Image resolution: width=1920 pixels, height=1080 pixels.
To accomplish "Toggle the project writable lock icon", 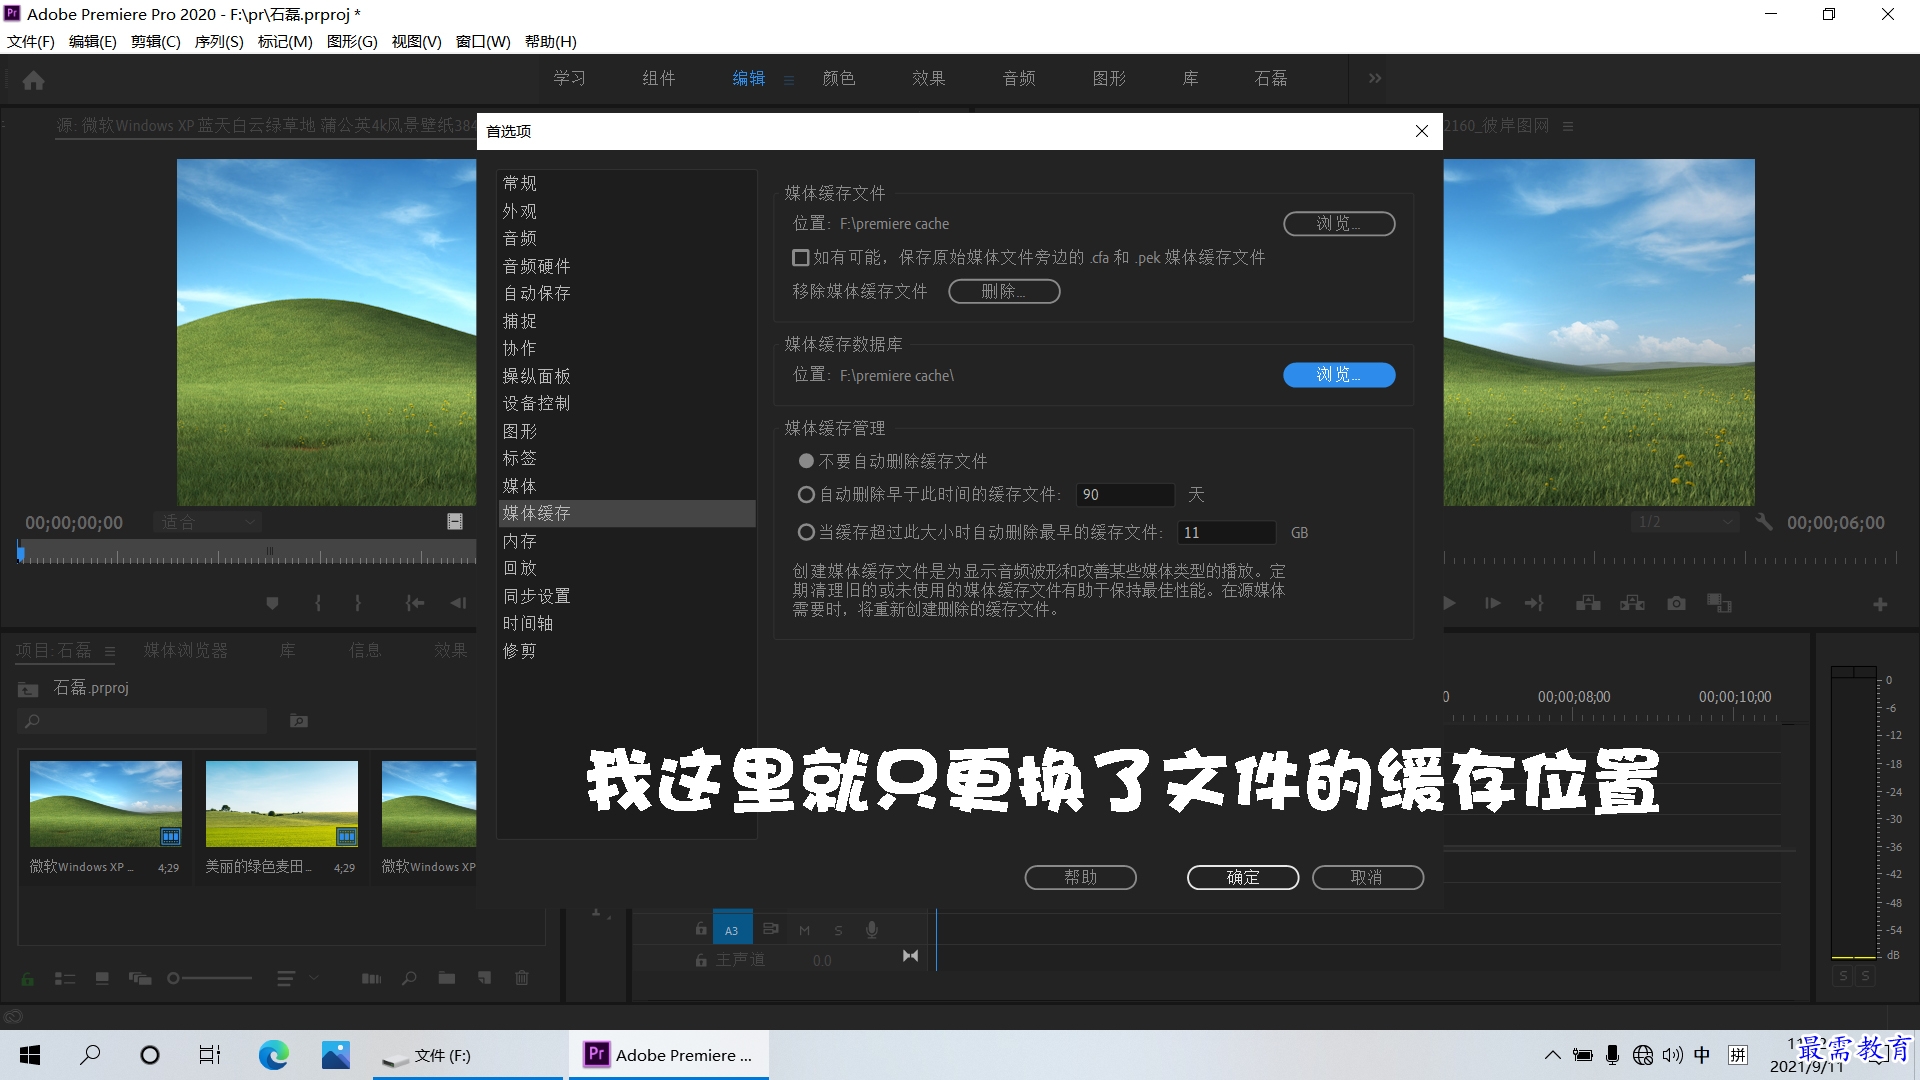I will pos(27,978).
